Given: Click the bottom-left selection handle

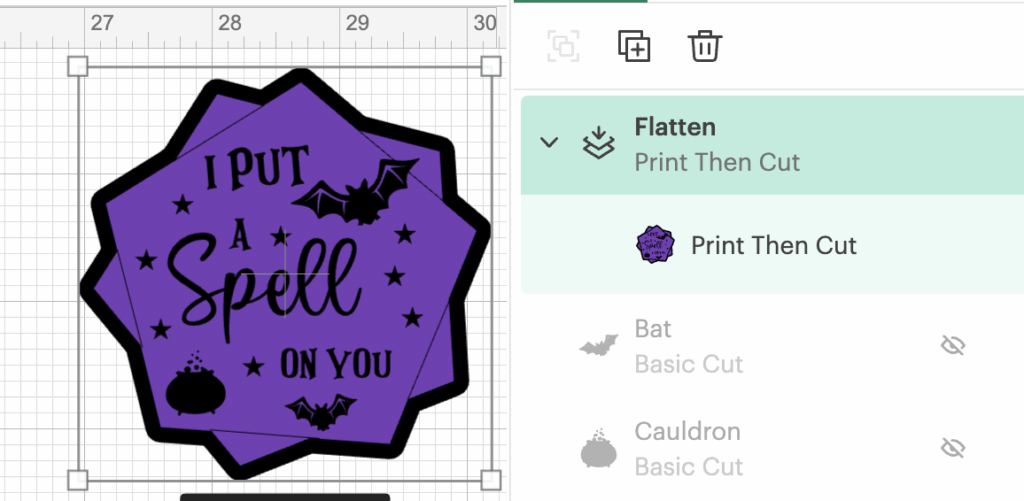Looking at the screenshot, I should click(x=78, y=480).
